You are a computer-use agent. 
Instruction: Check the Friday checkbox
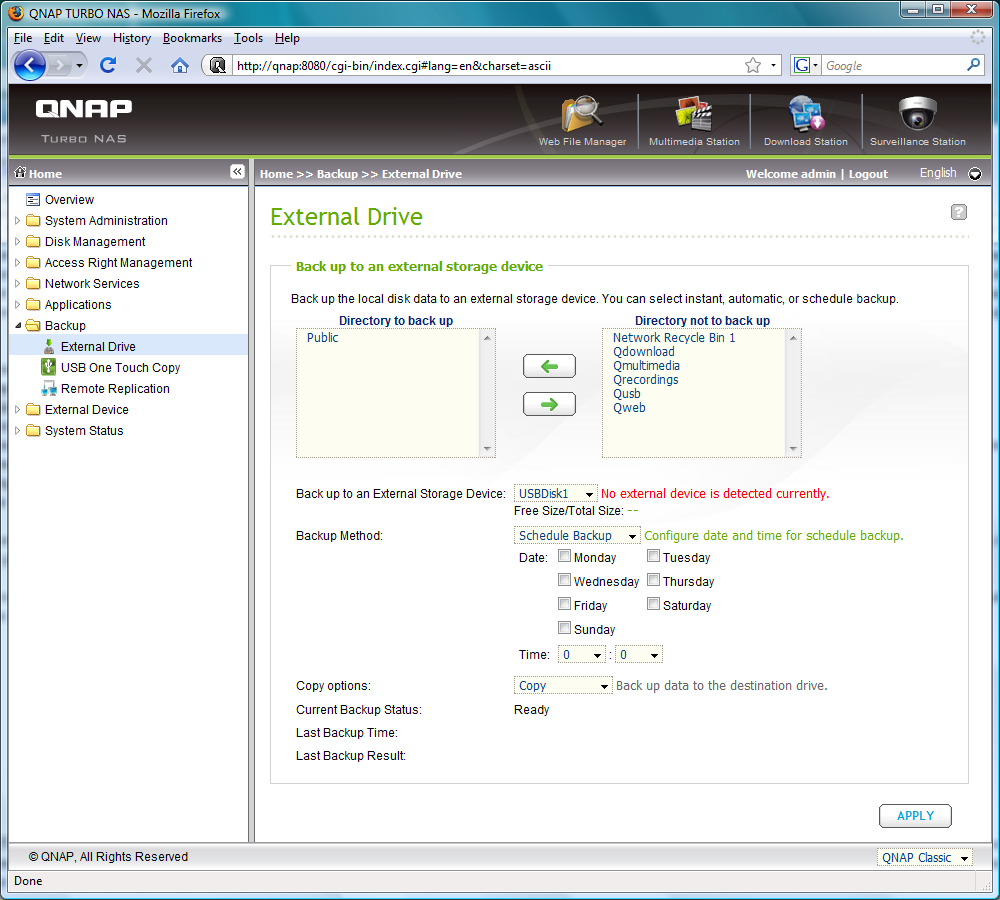[x=564, y=604]
